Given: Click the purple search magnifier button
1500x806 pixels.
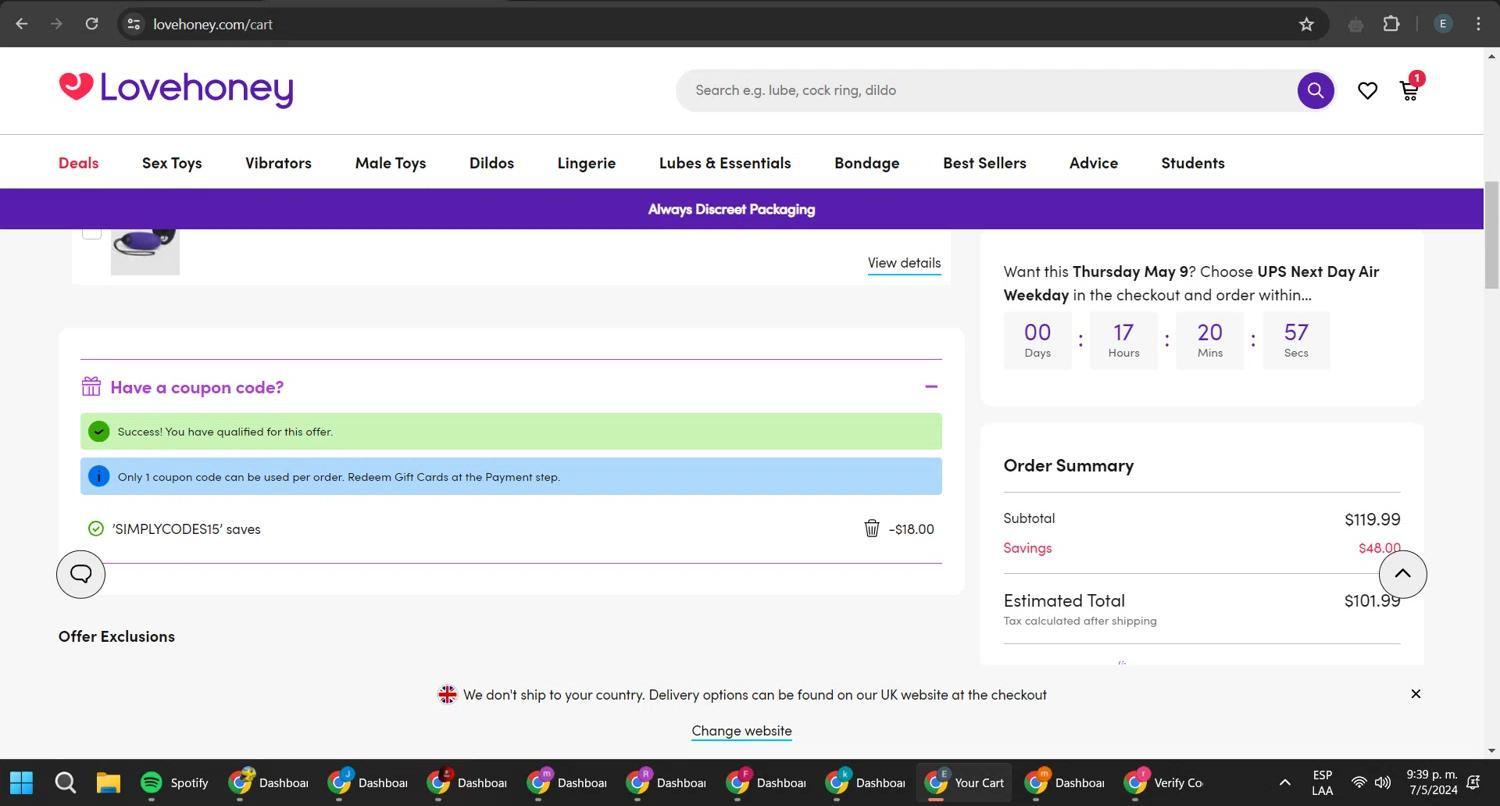Looking at the screenshot, I should (x=1315, y=90).
